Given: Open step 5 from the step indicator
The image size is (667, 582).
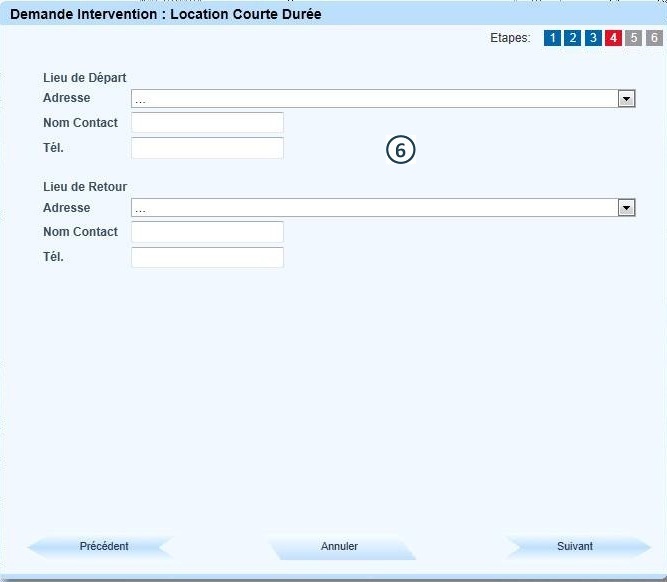Looking at the screenshot, I should click(x=634, y=39).
